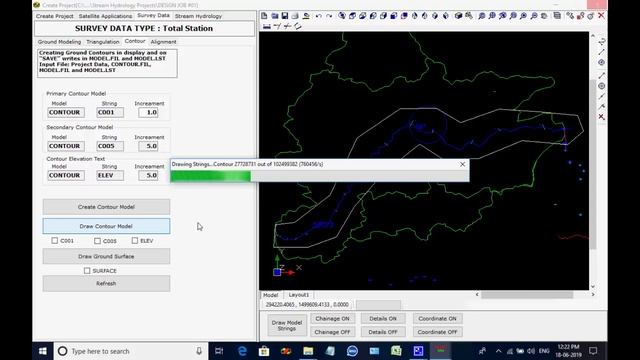Click the Create Contour Model button
Viewport: 640px width, 360px height.
pyautogui.click(x=106, y=207)
